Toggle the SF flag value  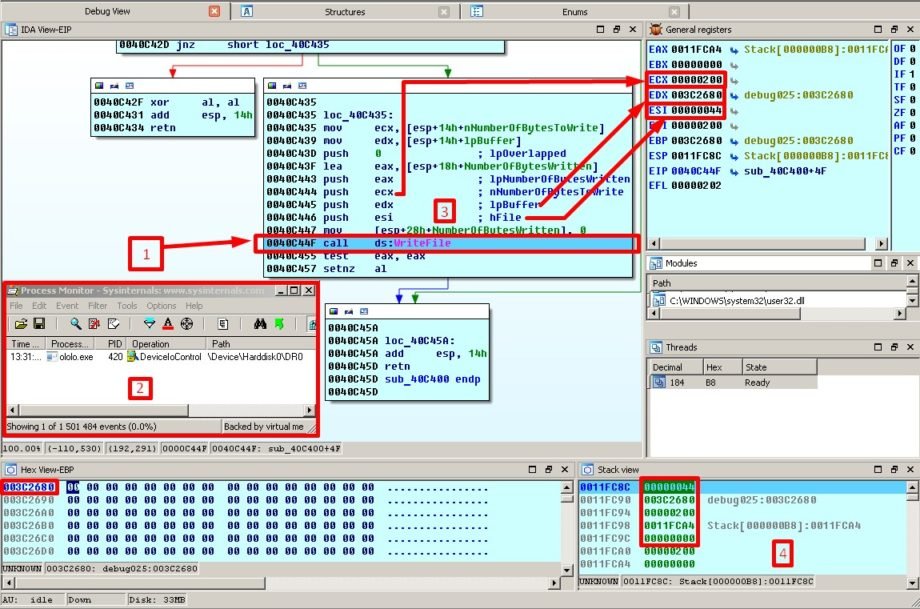coord(912,100)
